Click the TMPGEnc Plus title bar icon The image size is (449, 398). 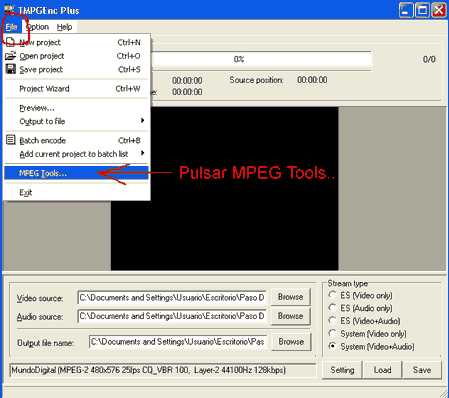coord(9,10)
